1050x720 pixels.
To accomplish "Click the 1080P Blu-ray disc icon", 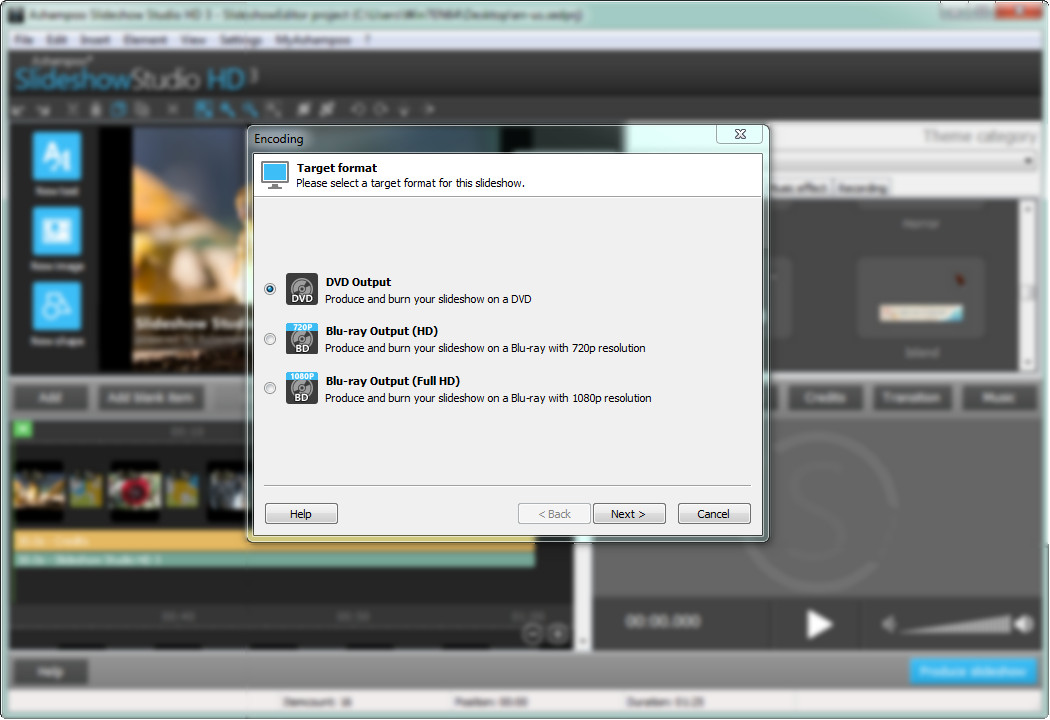I will pyautogui.click(x=301, y=388).
